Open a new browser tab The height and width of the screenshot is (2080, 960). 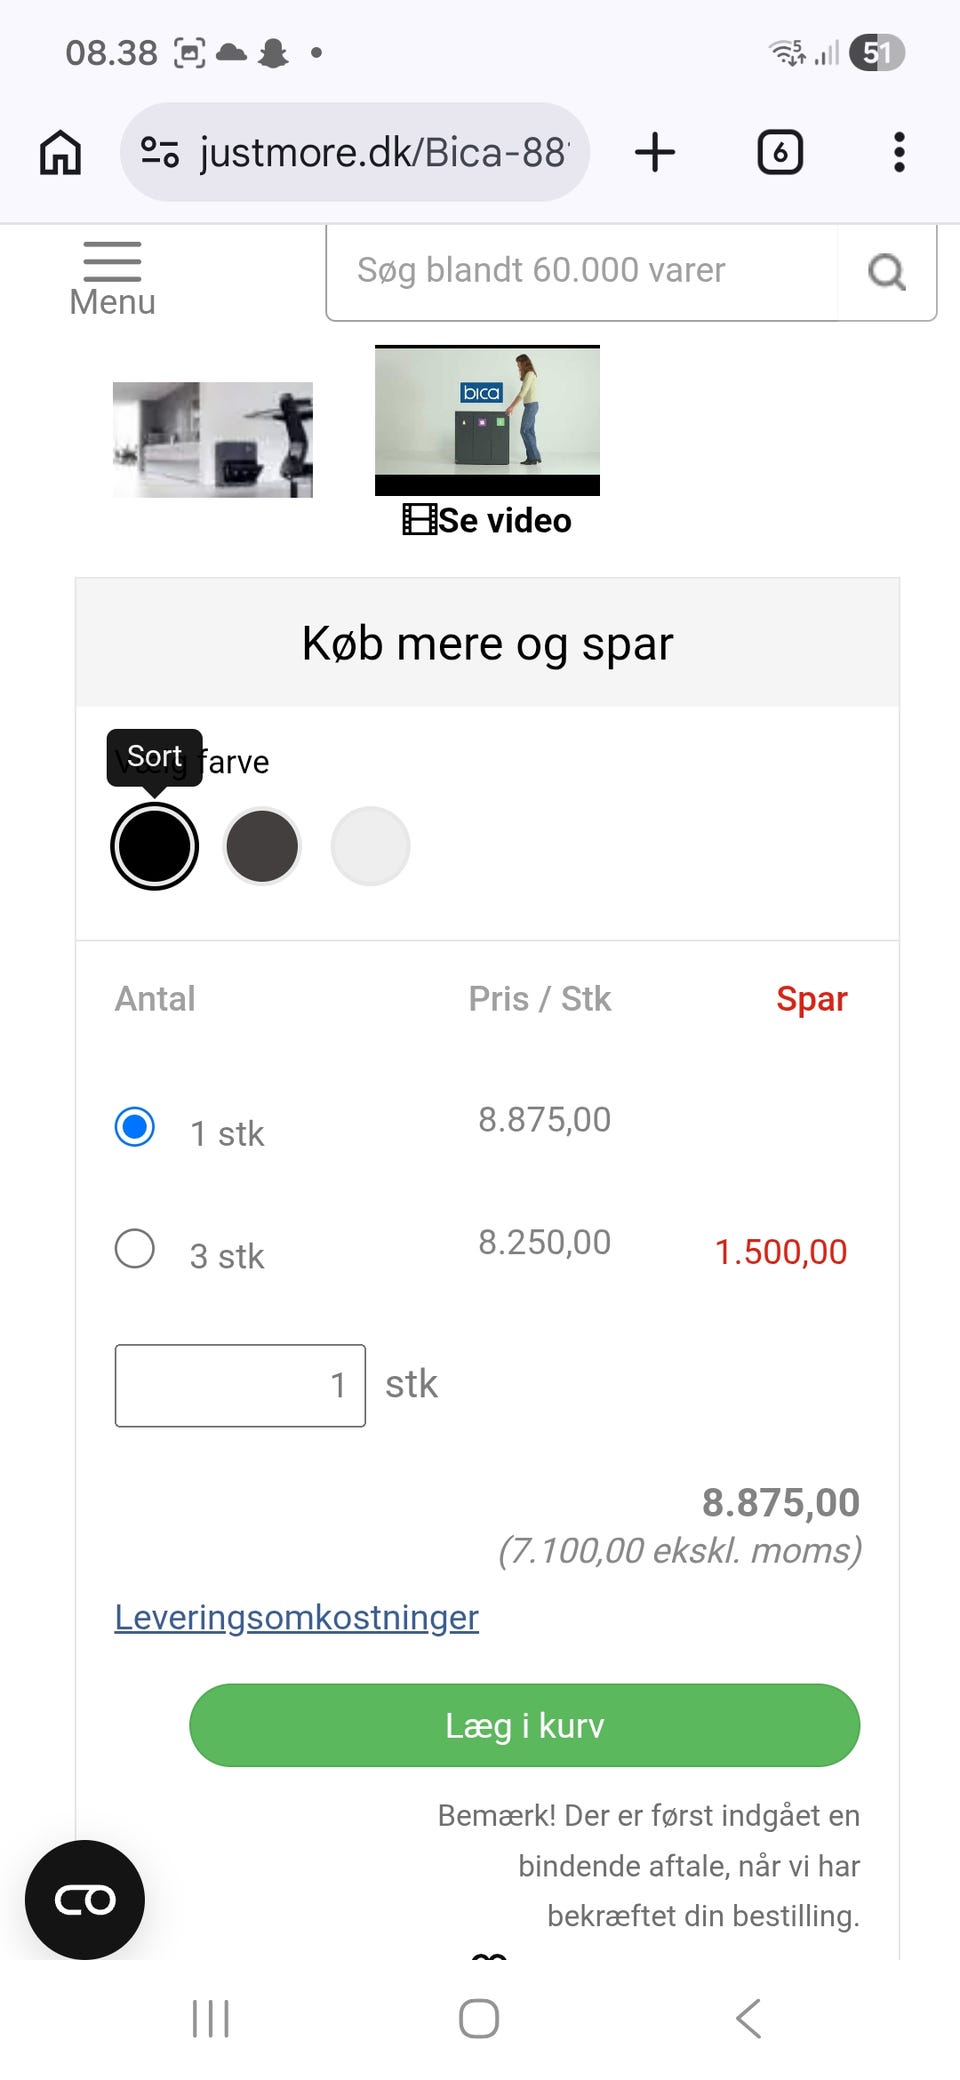655,153
